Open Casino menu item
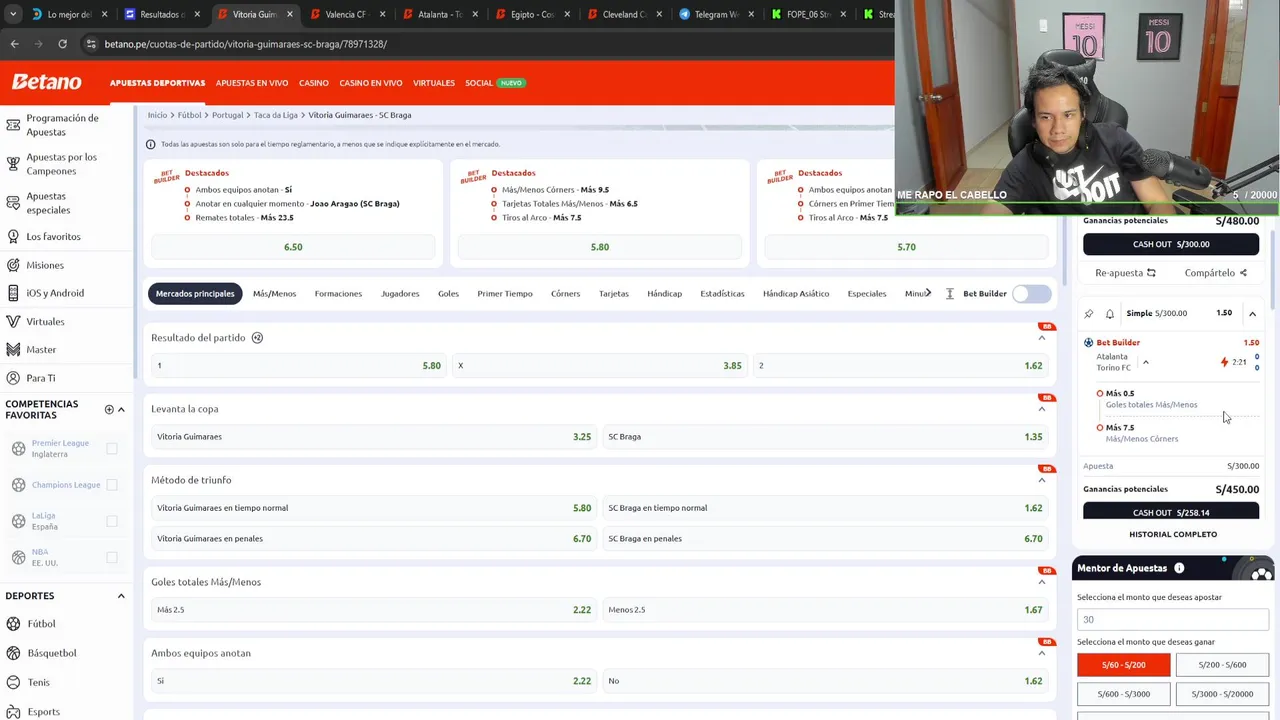The width and height of the screenshot is (1280, 720). 314,83
